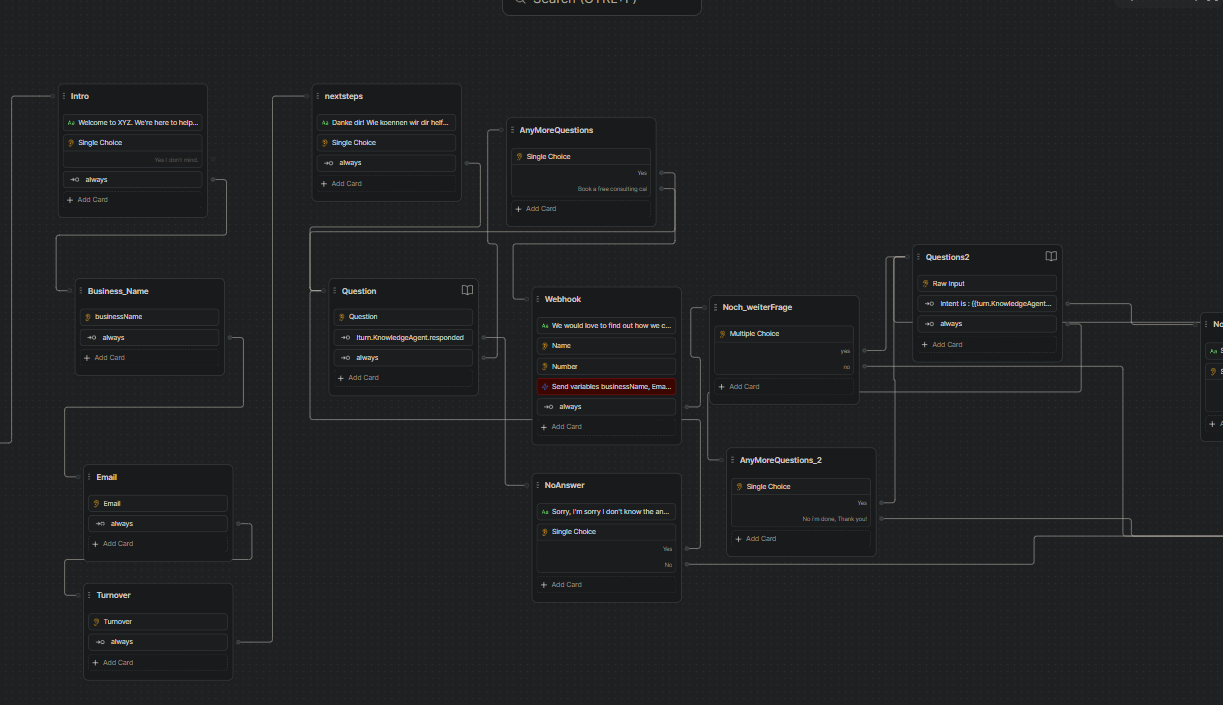1223x705 pixels.
Task: Select the turn.KnowledgeAgent.responded transition card
Action: point(409,338)
